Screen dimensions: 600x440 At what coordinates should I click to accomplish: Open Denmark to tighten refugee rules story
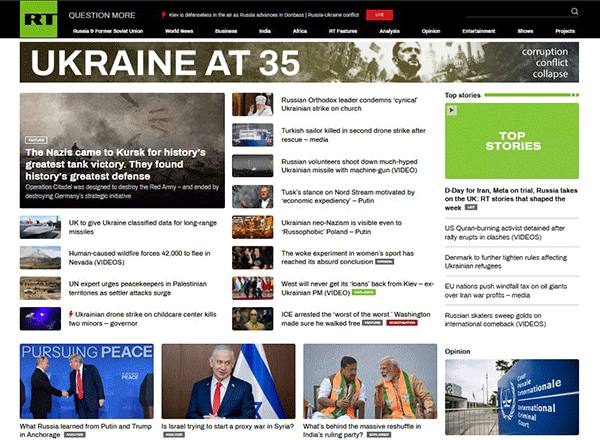click(506, 262)
